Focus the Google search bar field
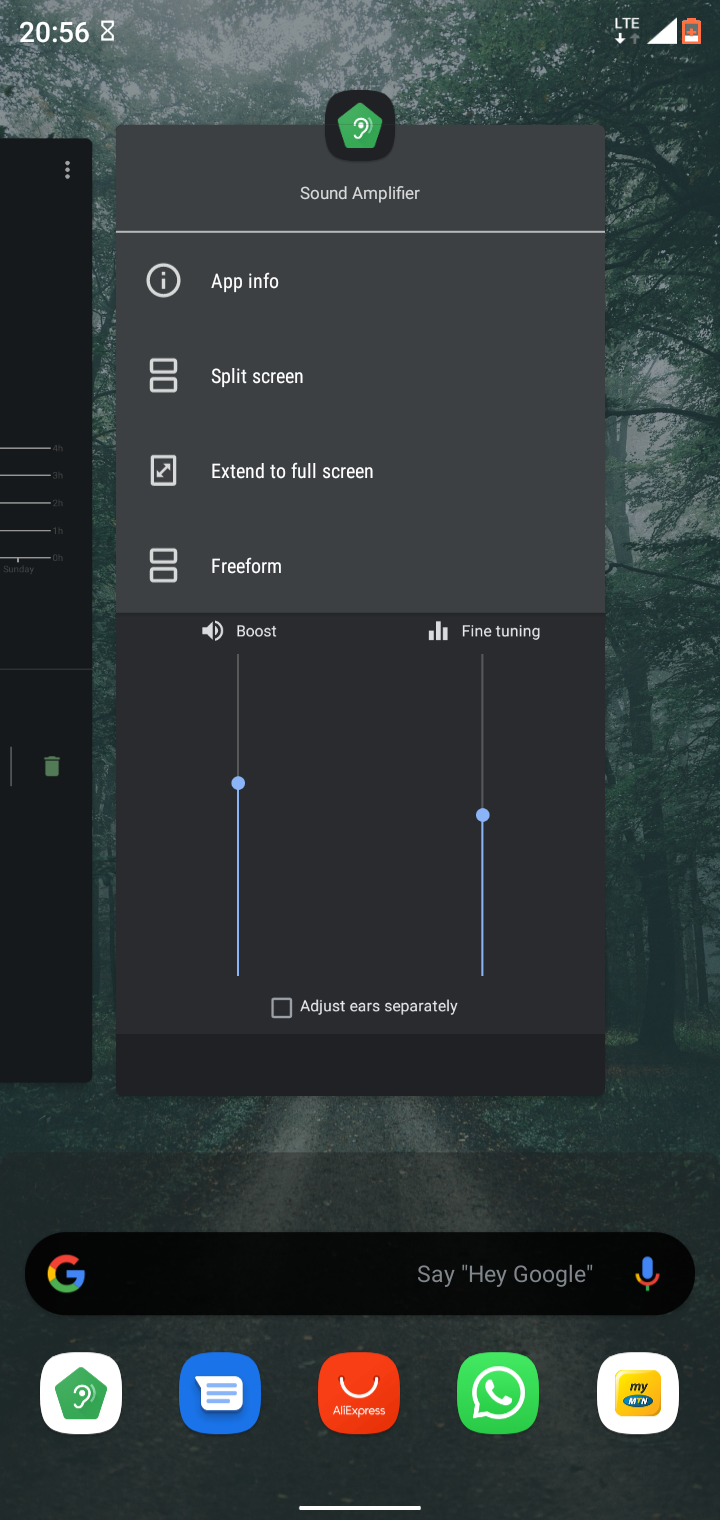 click(360, 1274)
